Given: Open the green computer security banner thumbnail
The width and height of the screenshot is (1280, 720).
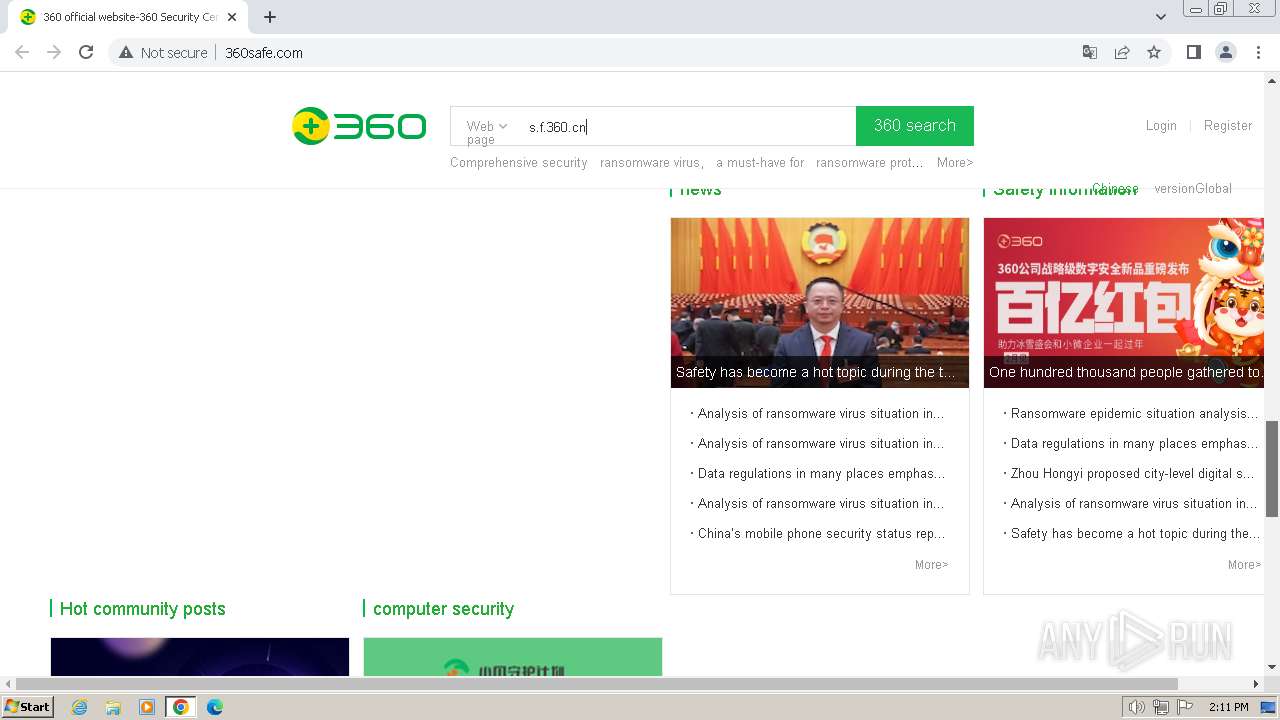Looking at the screenshot, I should (x=513, y=657).
